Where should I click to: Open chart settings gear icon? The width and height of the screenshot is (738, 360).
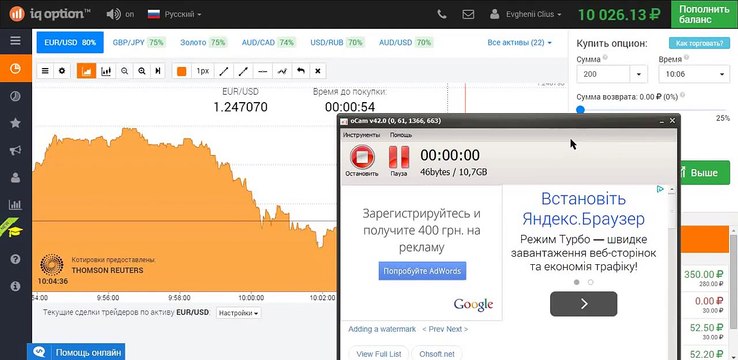tap(62, 71)
